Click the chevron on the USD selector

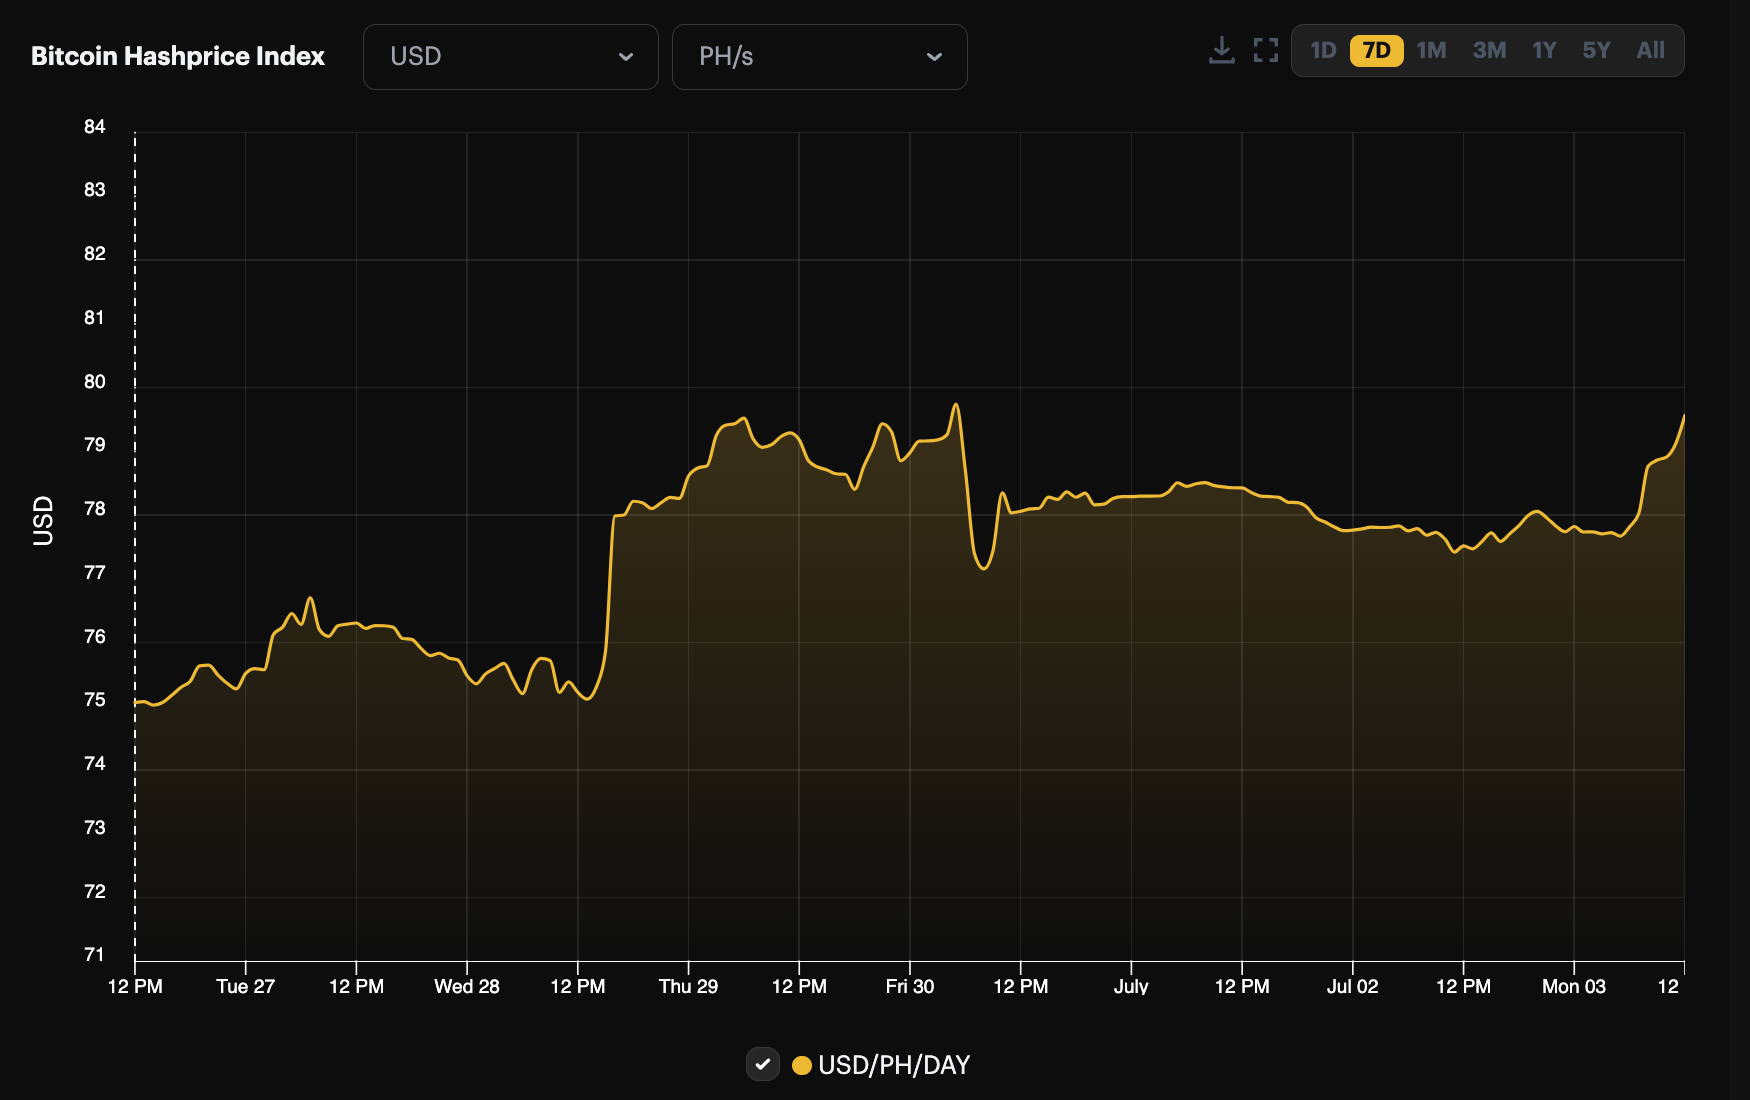click(x=628, y=57)
